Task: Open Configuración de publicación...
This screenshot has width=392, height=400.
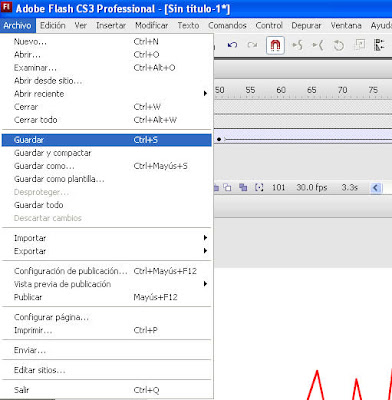Action: (107, 271)
